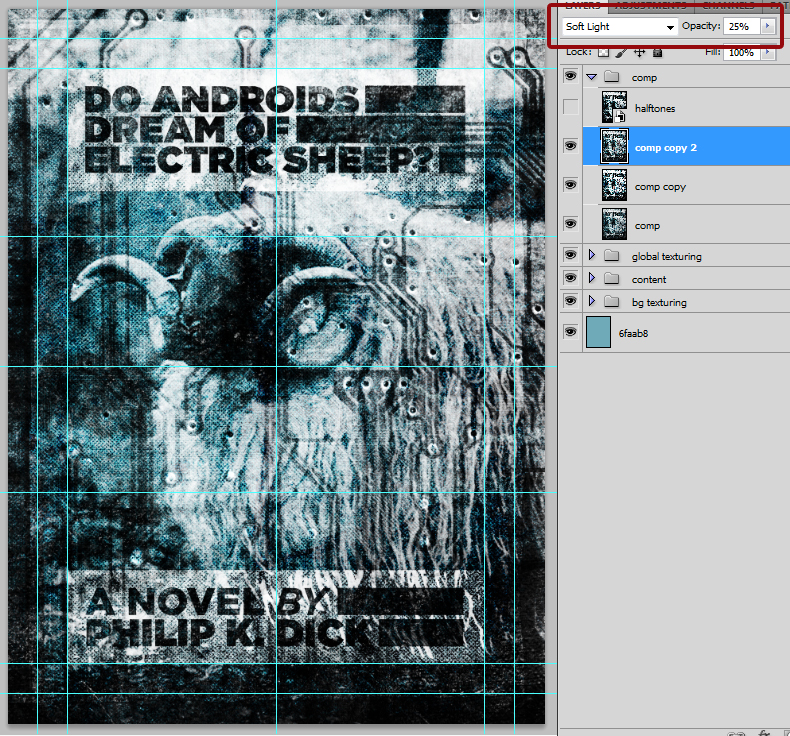Open the Soft Light blend mode dropdown

[619, 27]
